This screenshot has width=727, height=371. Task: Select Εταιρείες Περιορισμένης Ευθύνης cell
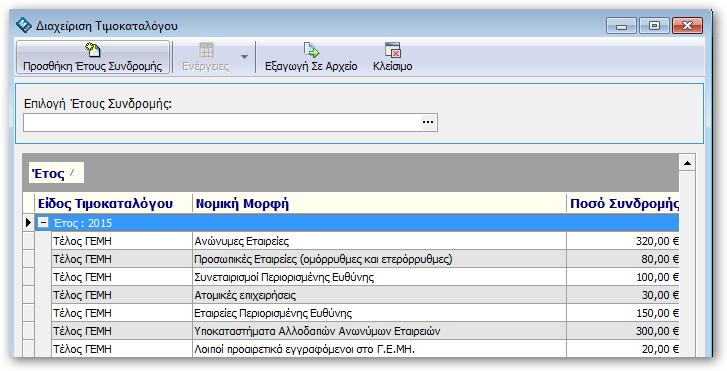379,313
